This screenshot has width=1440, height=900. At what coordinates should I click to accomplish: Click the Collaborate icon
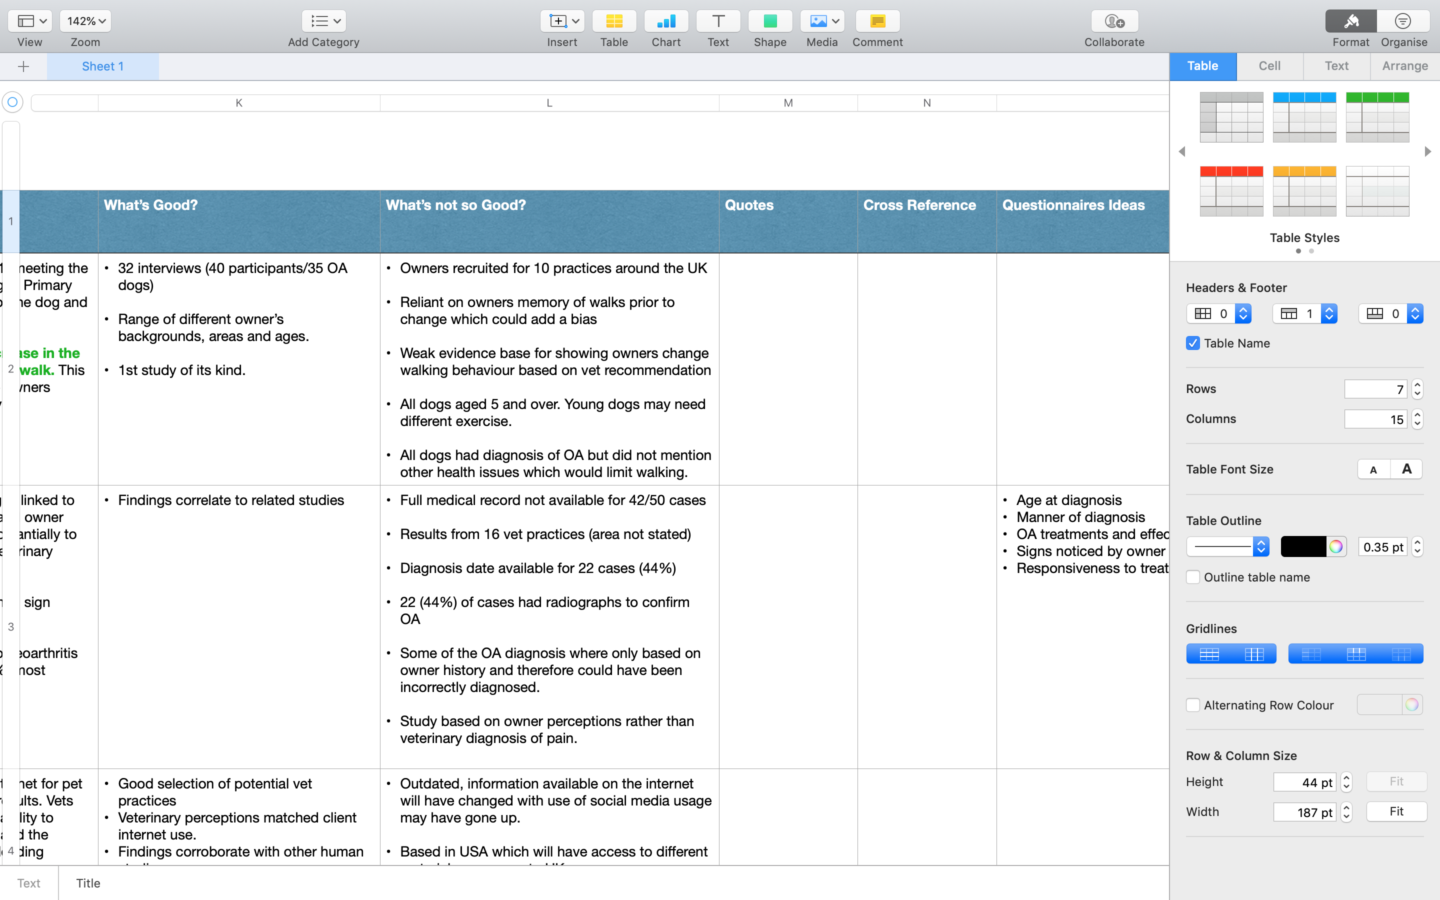tap(1114, 21)
